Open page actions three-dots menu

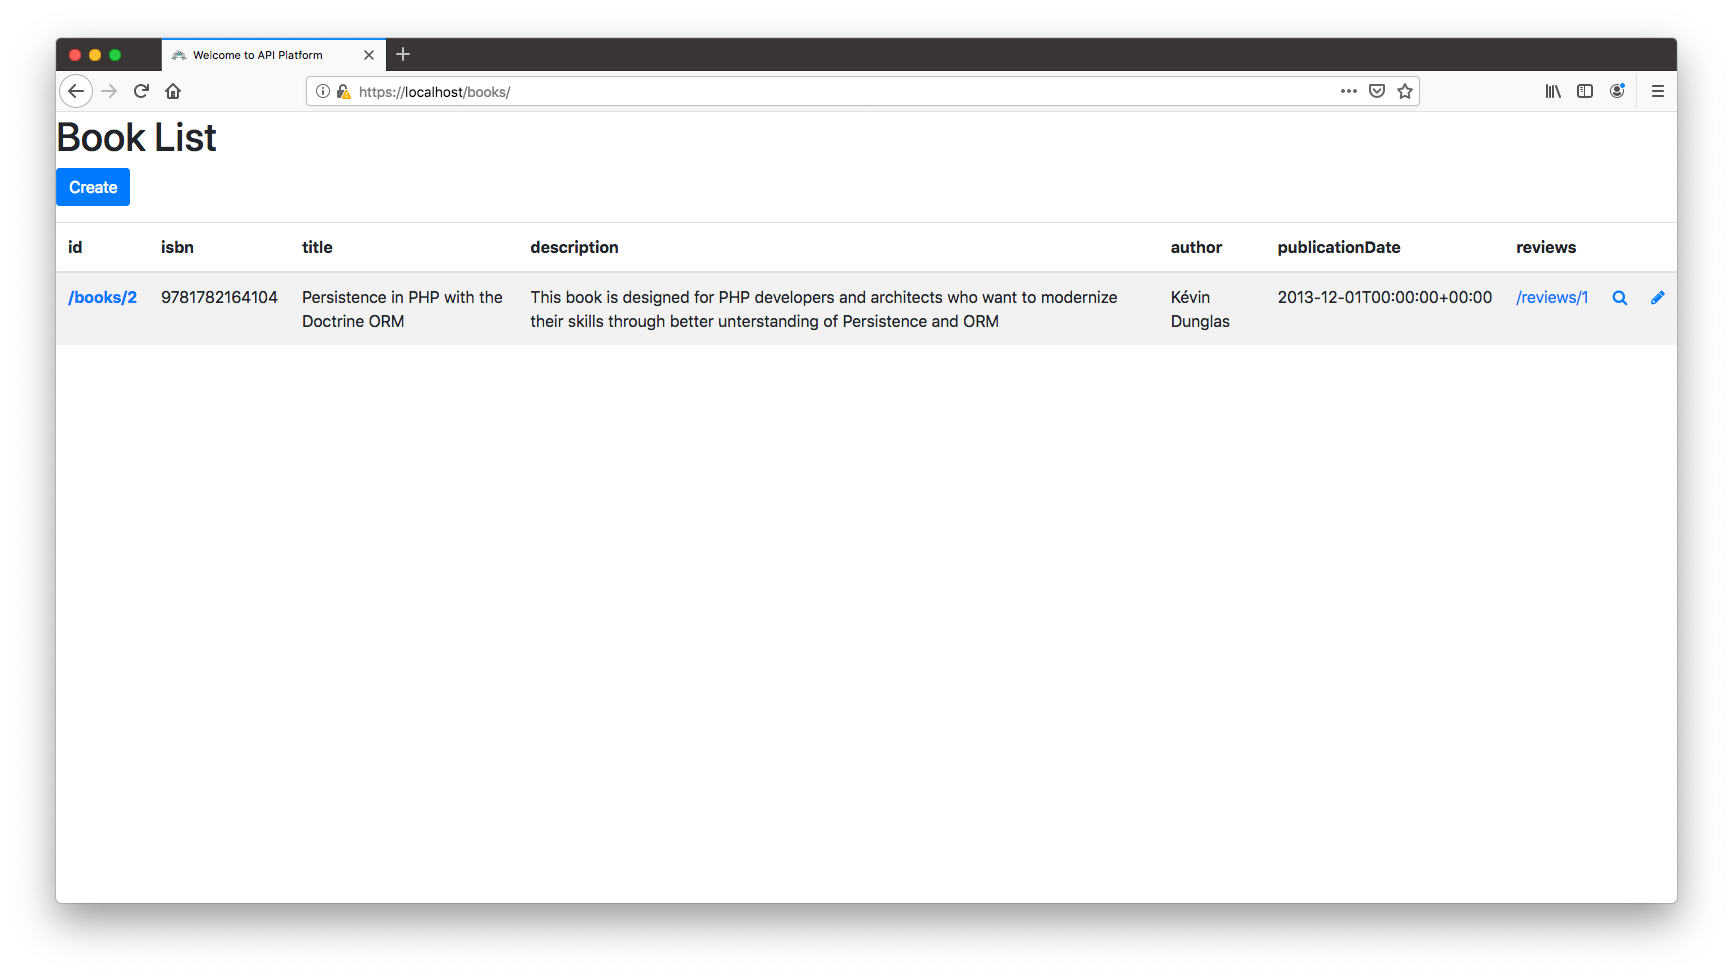coord(1349,91)
